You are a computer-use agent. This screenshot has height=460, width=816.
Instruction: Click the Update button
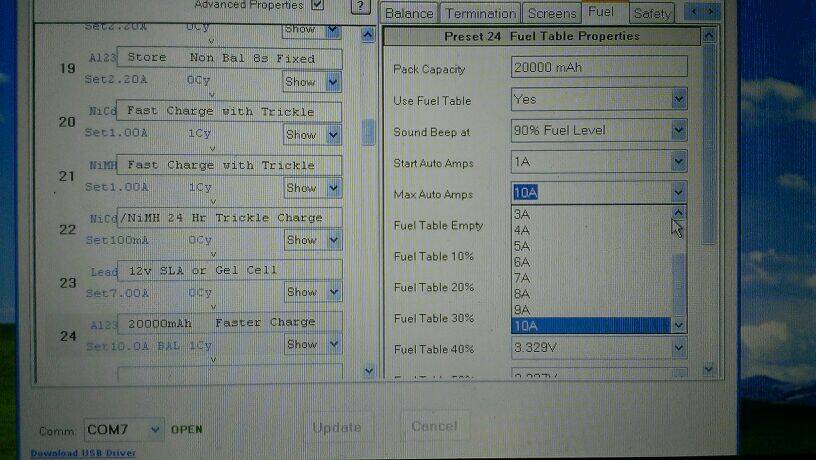pos(337,427)
